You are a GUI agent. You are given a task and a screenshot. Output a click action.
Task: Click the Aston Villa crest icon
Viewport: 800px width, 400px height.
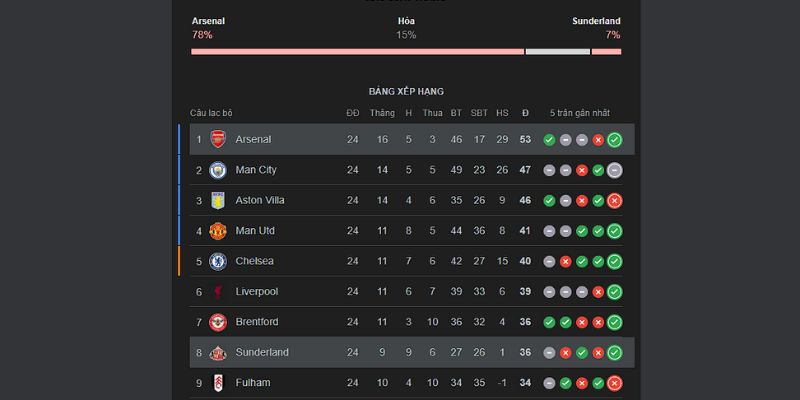218,200
